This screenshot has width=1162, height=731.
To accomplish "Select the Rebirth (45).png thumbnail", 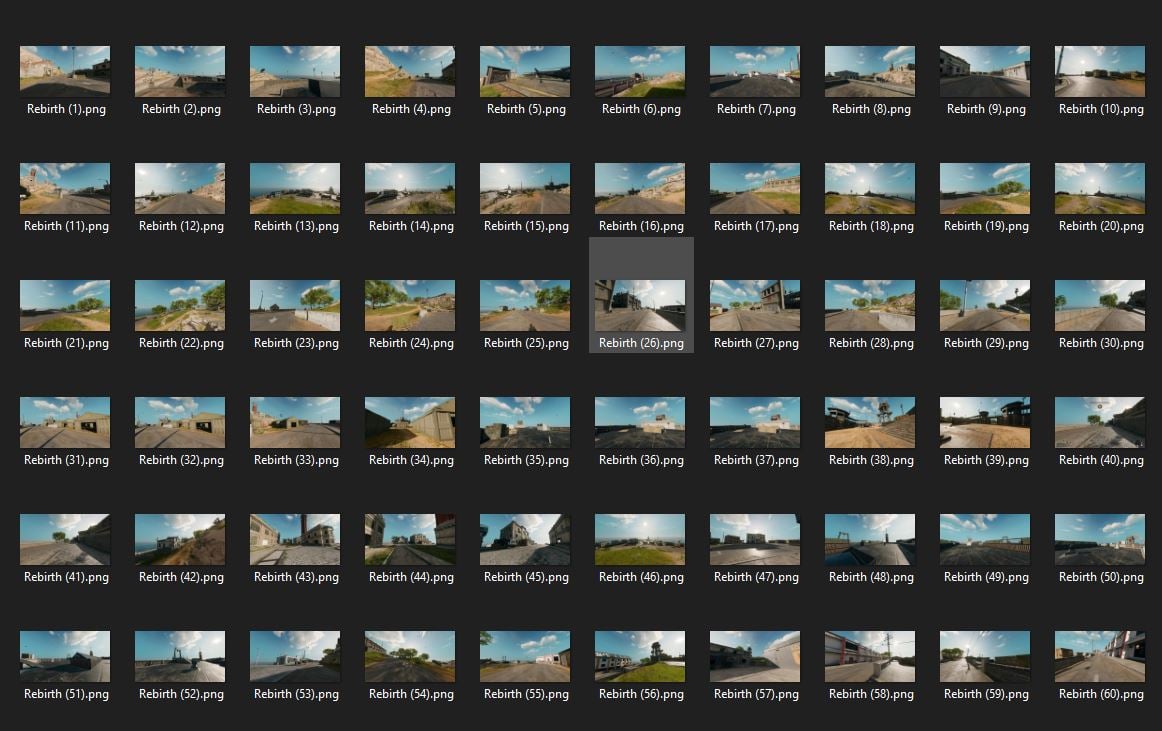I will 525,540.
